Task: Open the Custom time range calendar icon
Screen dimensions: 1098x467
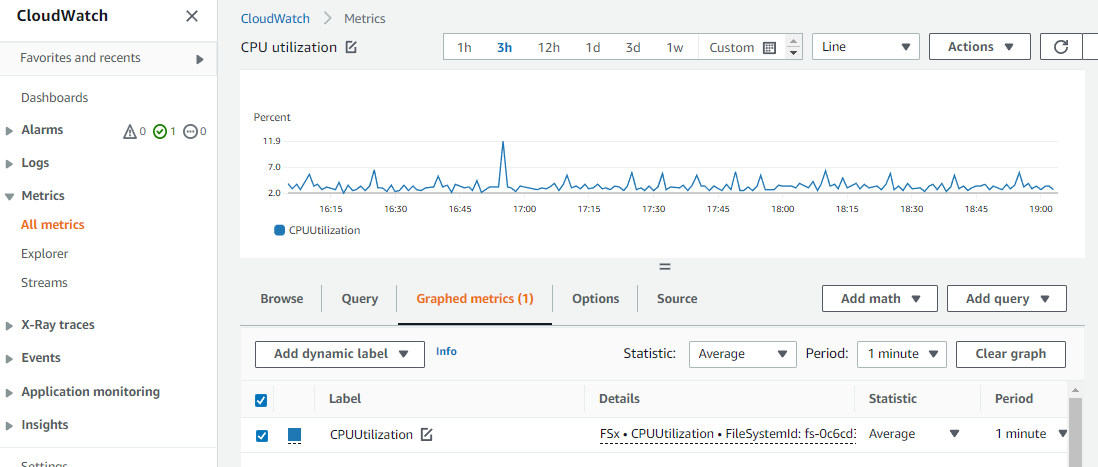Action: pos(769,47)
